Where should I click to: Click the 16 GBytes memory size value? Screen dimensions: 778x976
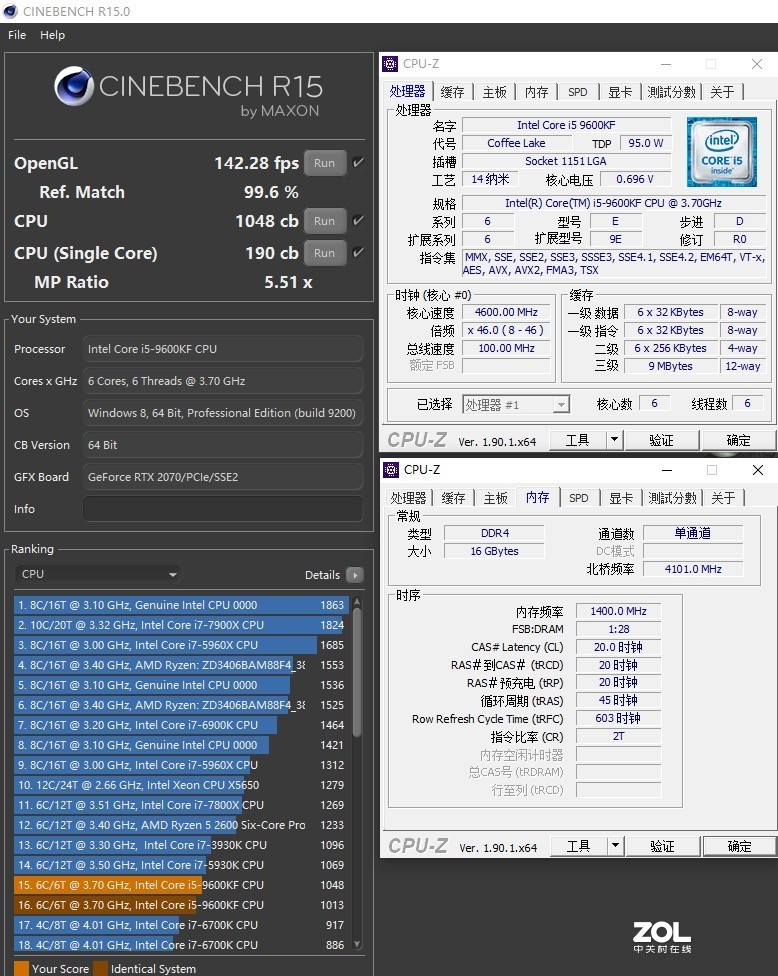pyautogui.click(x=494, y=551)
